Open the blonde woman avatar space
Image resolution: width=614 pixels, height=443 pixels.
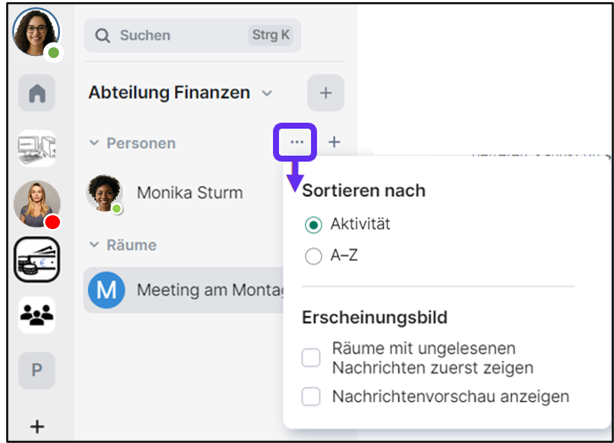pos(36,205)
